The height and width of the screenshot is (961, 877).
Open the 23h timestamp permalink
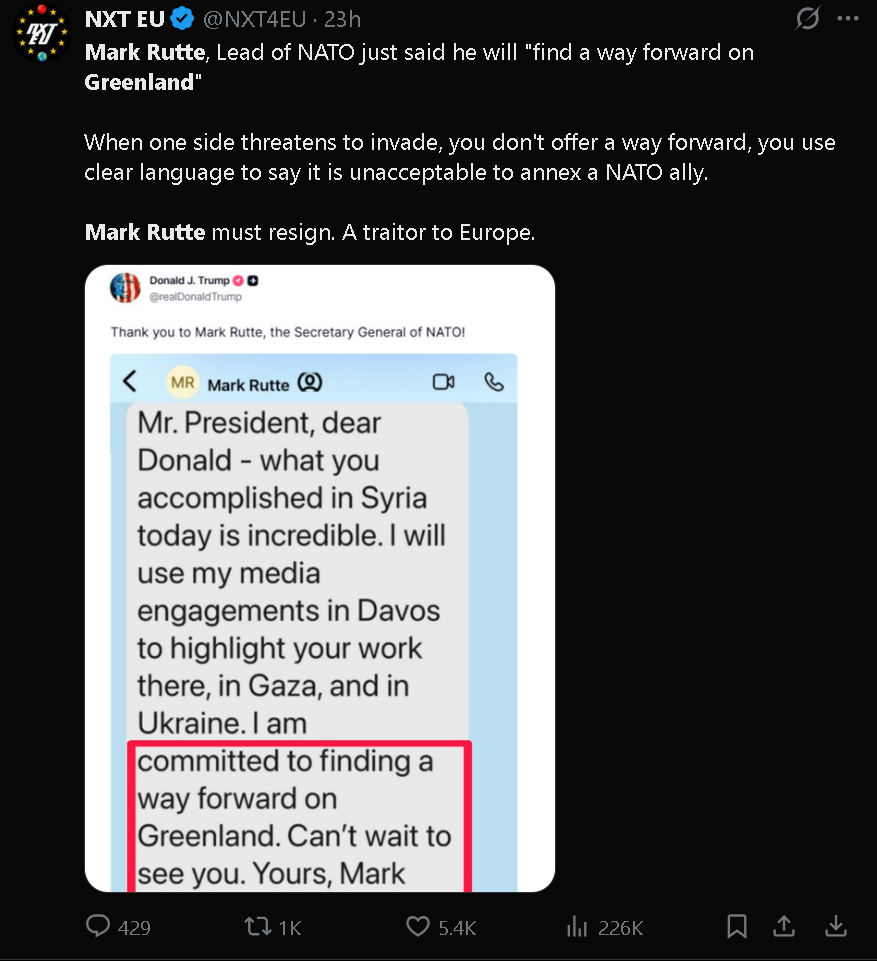pyautogui.click(x=342, y=20)
